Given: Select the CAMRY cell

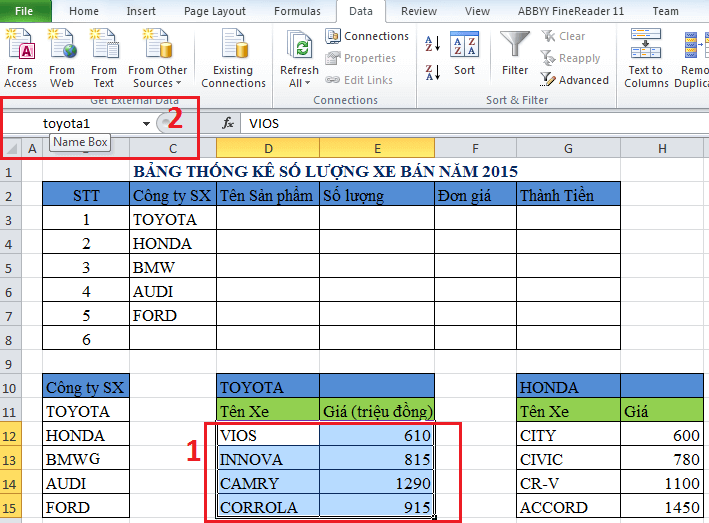Looking at the screenshot, I should 268,483.
